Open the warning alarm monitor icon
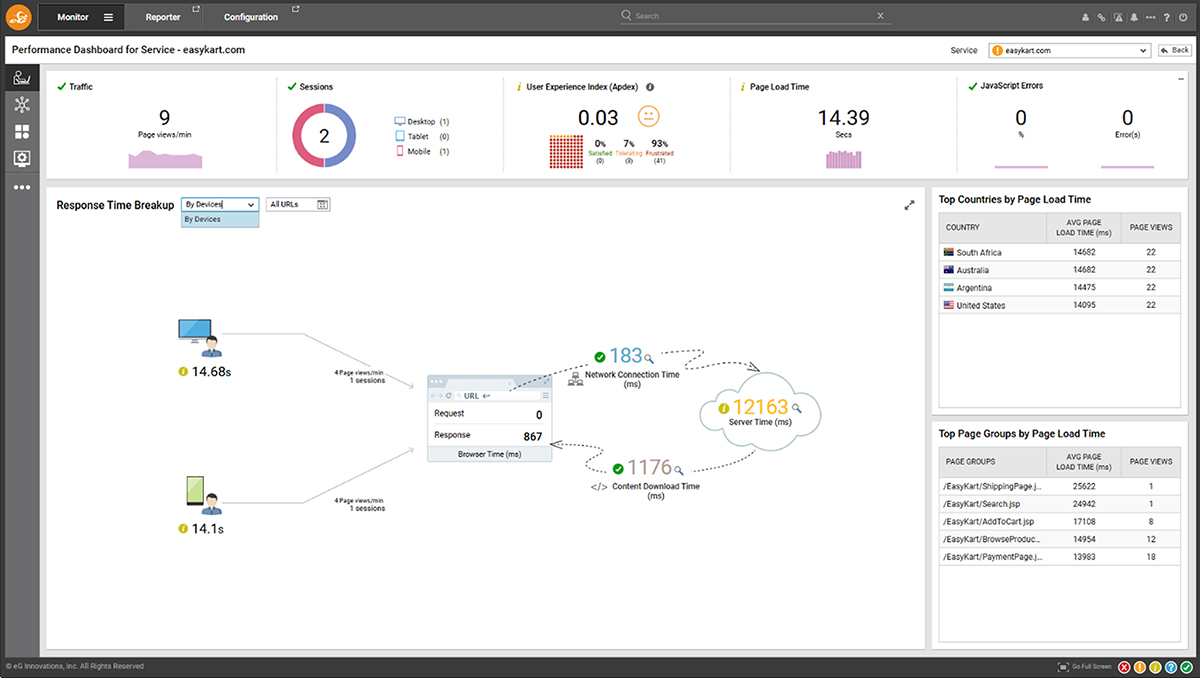1200x678 pixels. tap(1118, 17)
